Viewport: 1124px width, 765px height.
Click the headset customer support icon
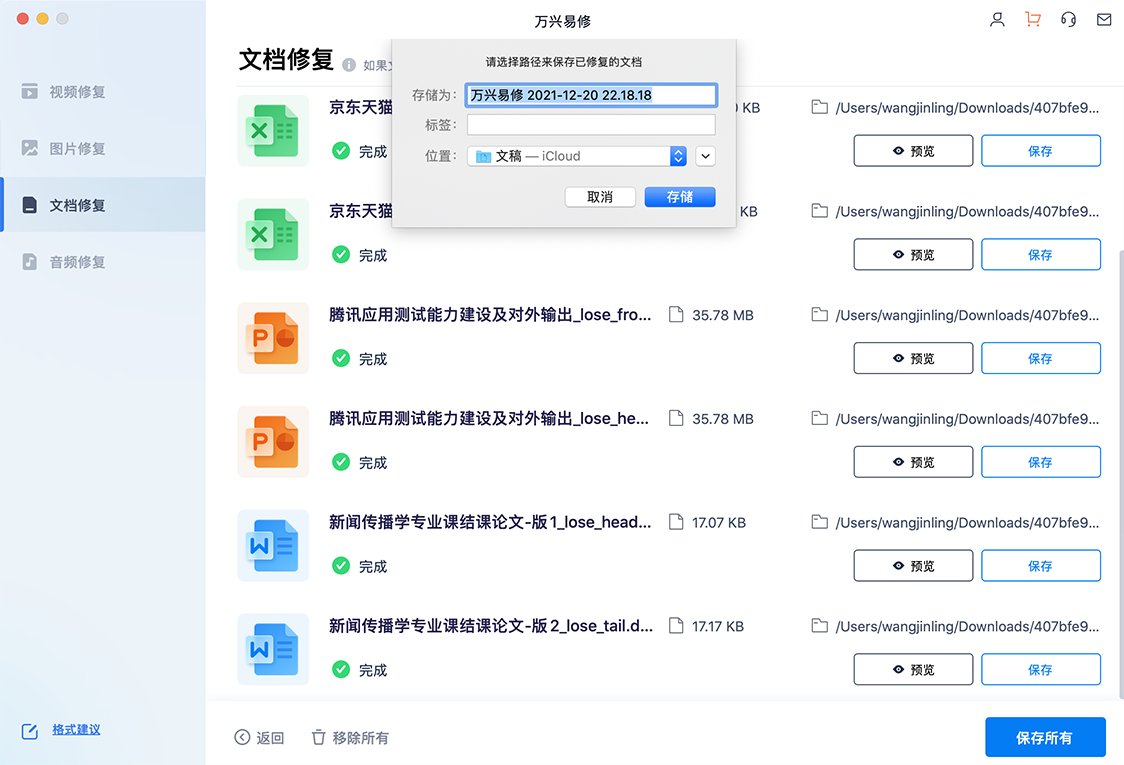point(1069,18)
